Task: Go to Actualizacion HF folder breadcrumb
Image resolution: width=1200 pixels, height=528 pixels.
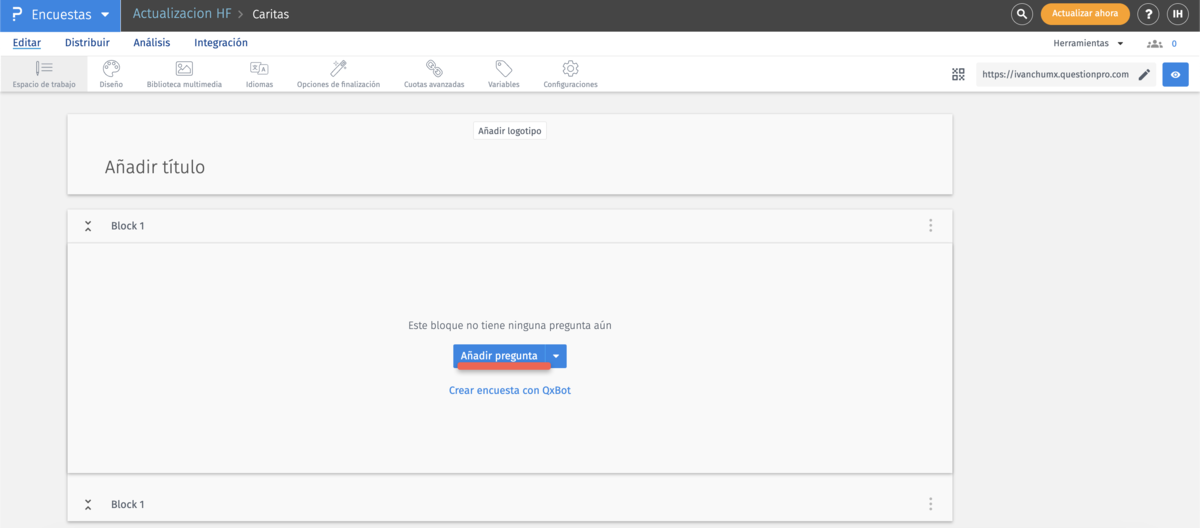Action: [x=182, y=15]
